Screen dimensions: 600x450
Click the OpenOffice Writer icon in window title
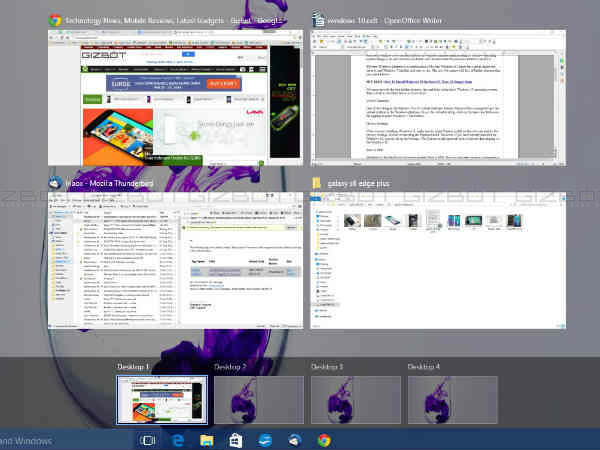click(318, 20)
